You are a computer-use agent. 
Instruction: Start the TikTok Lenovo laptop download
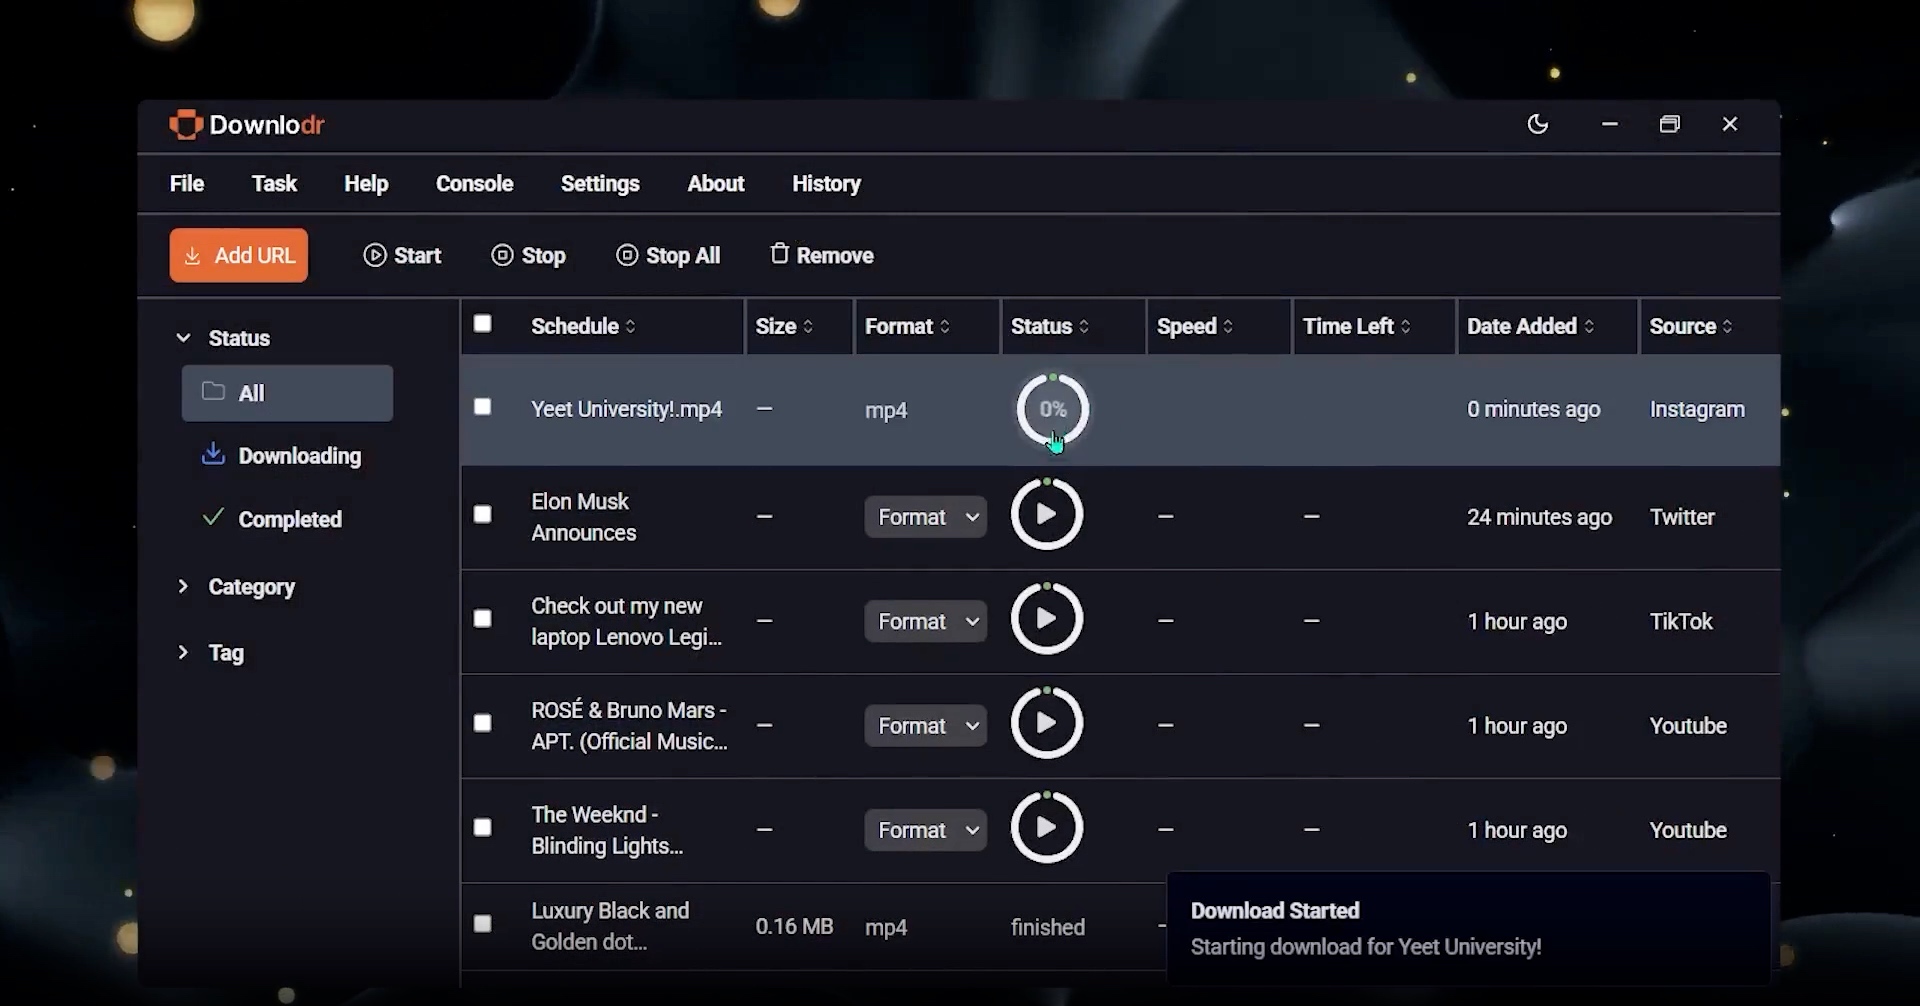[1046, 619]
